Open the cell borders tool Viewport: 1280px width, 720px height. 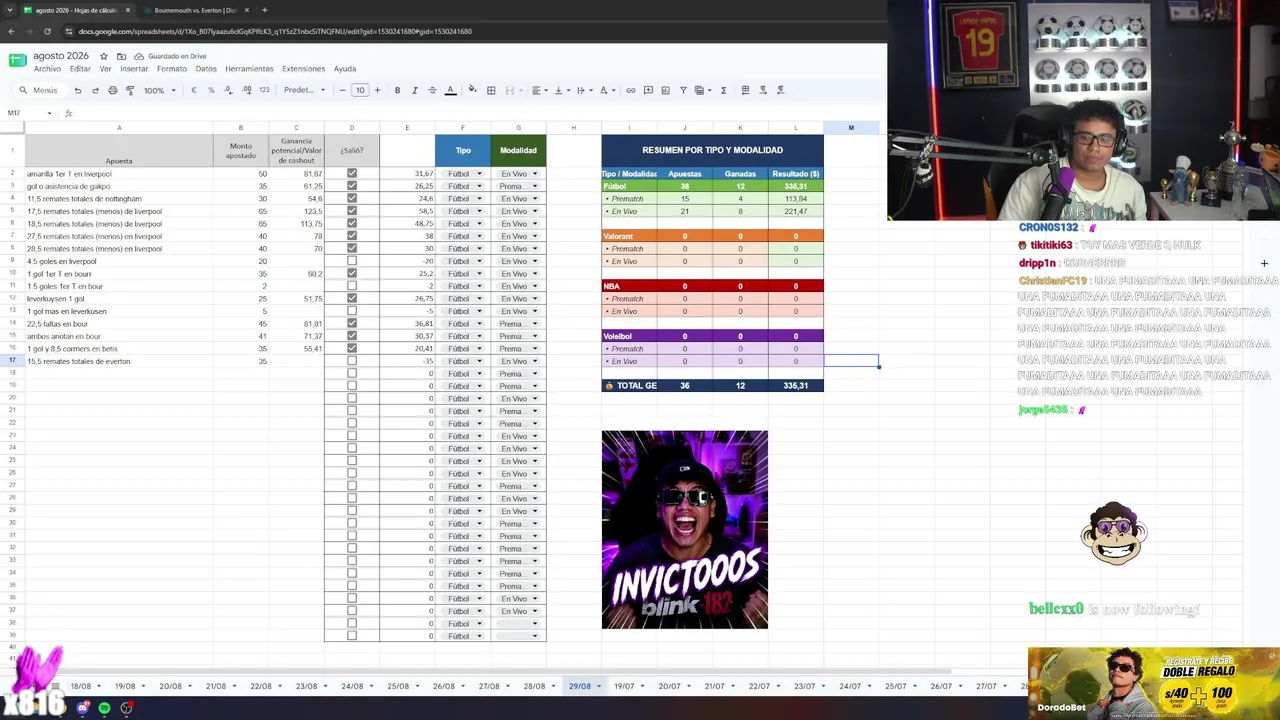click(x=491, y=90)
